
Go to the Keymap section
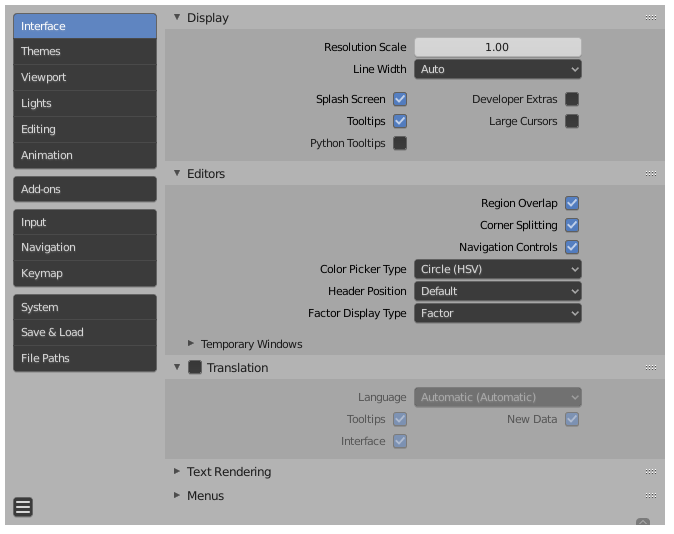click(85, 273)
